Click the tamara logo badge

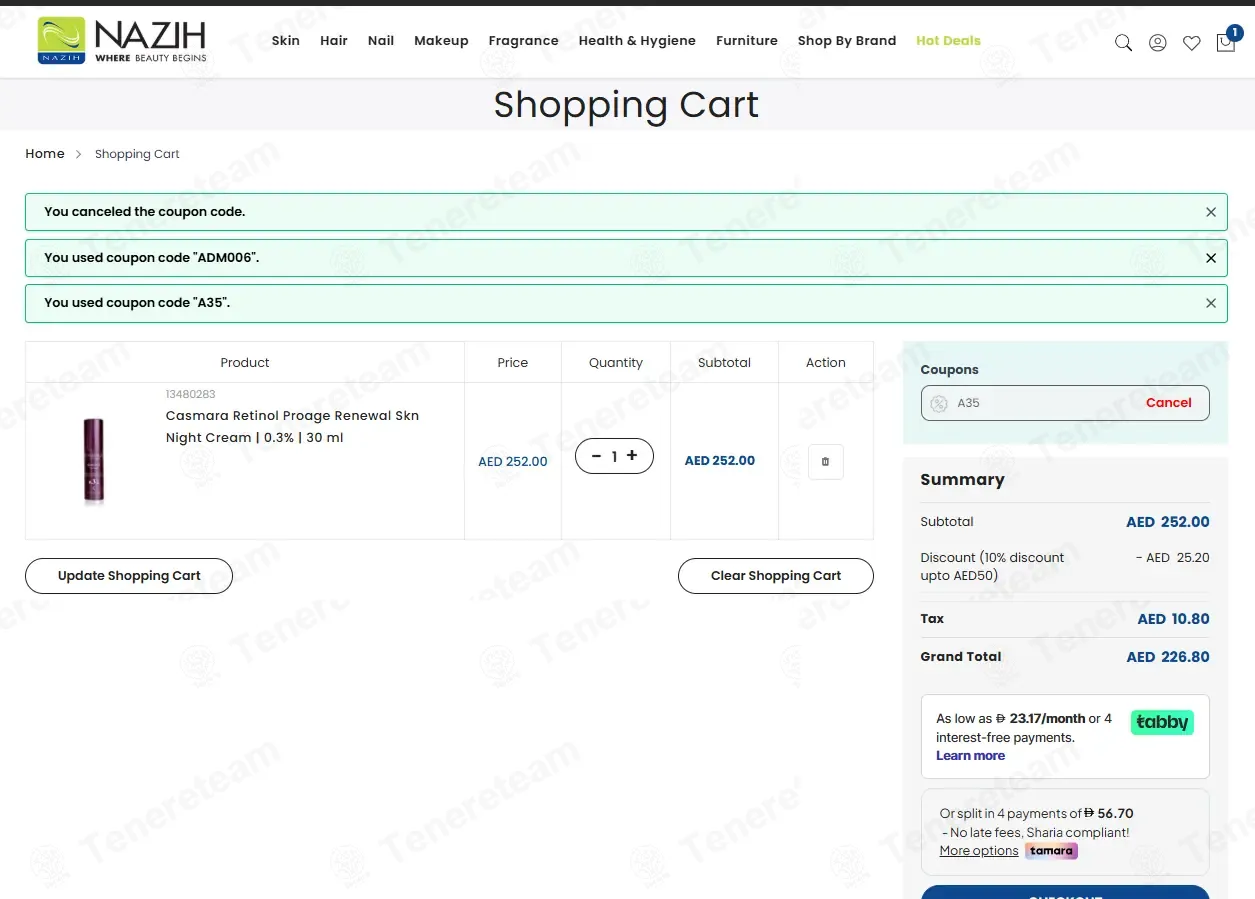click(x=1051, y=851)
